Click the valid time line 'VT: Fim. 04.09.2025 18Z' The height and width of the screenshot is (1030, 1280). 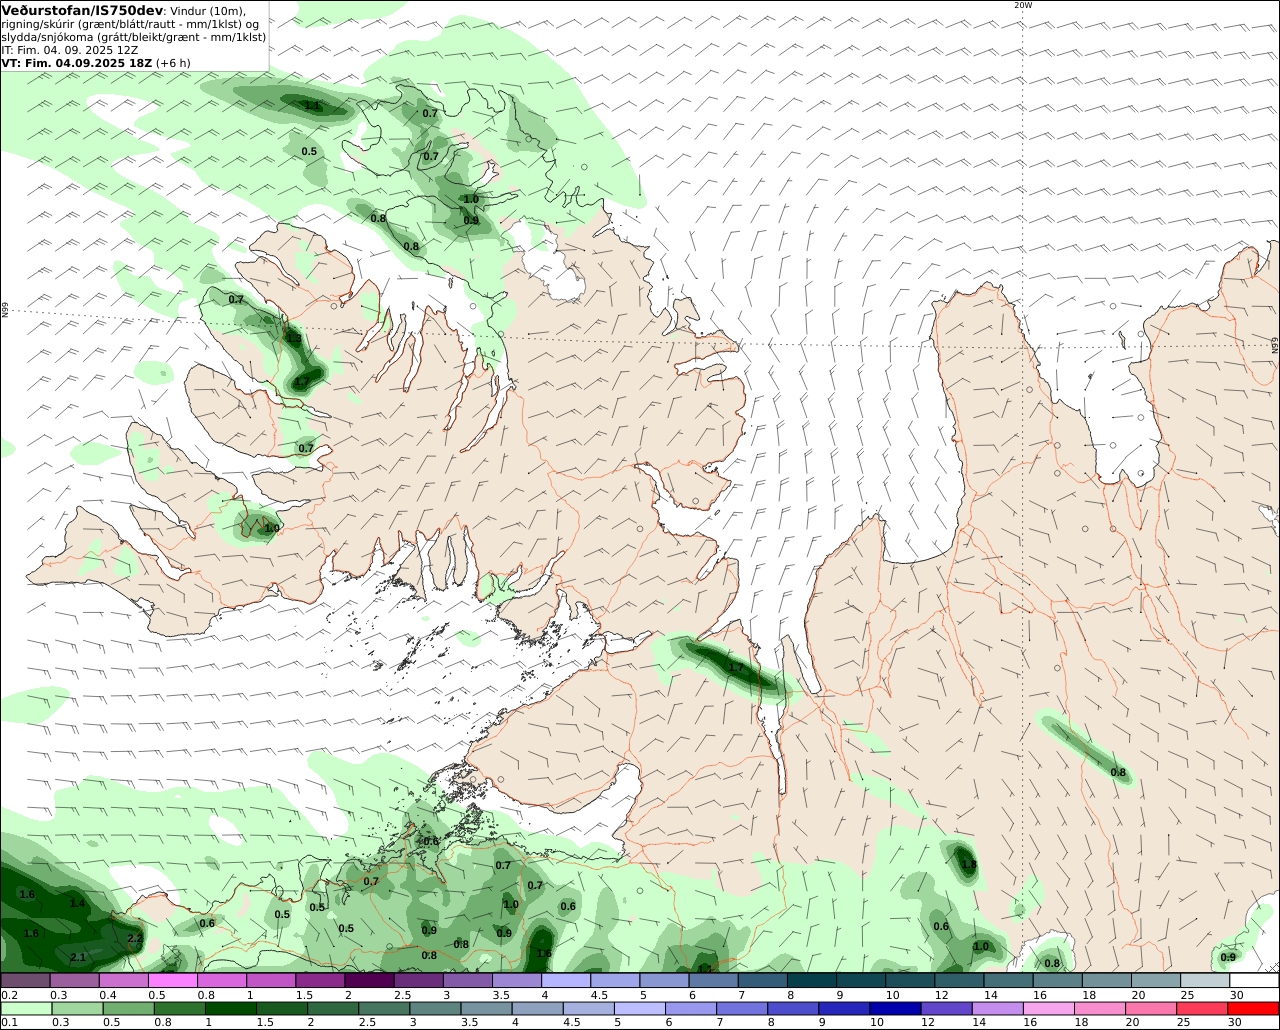click(x=77, y=63)
